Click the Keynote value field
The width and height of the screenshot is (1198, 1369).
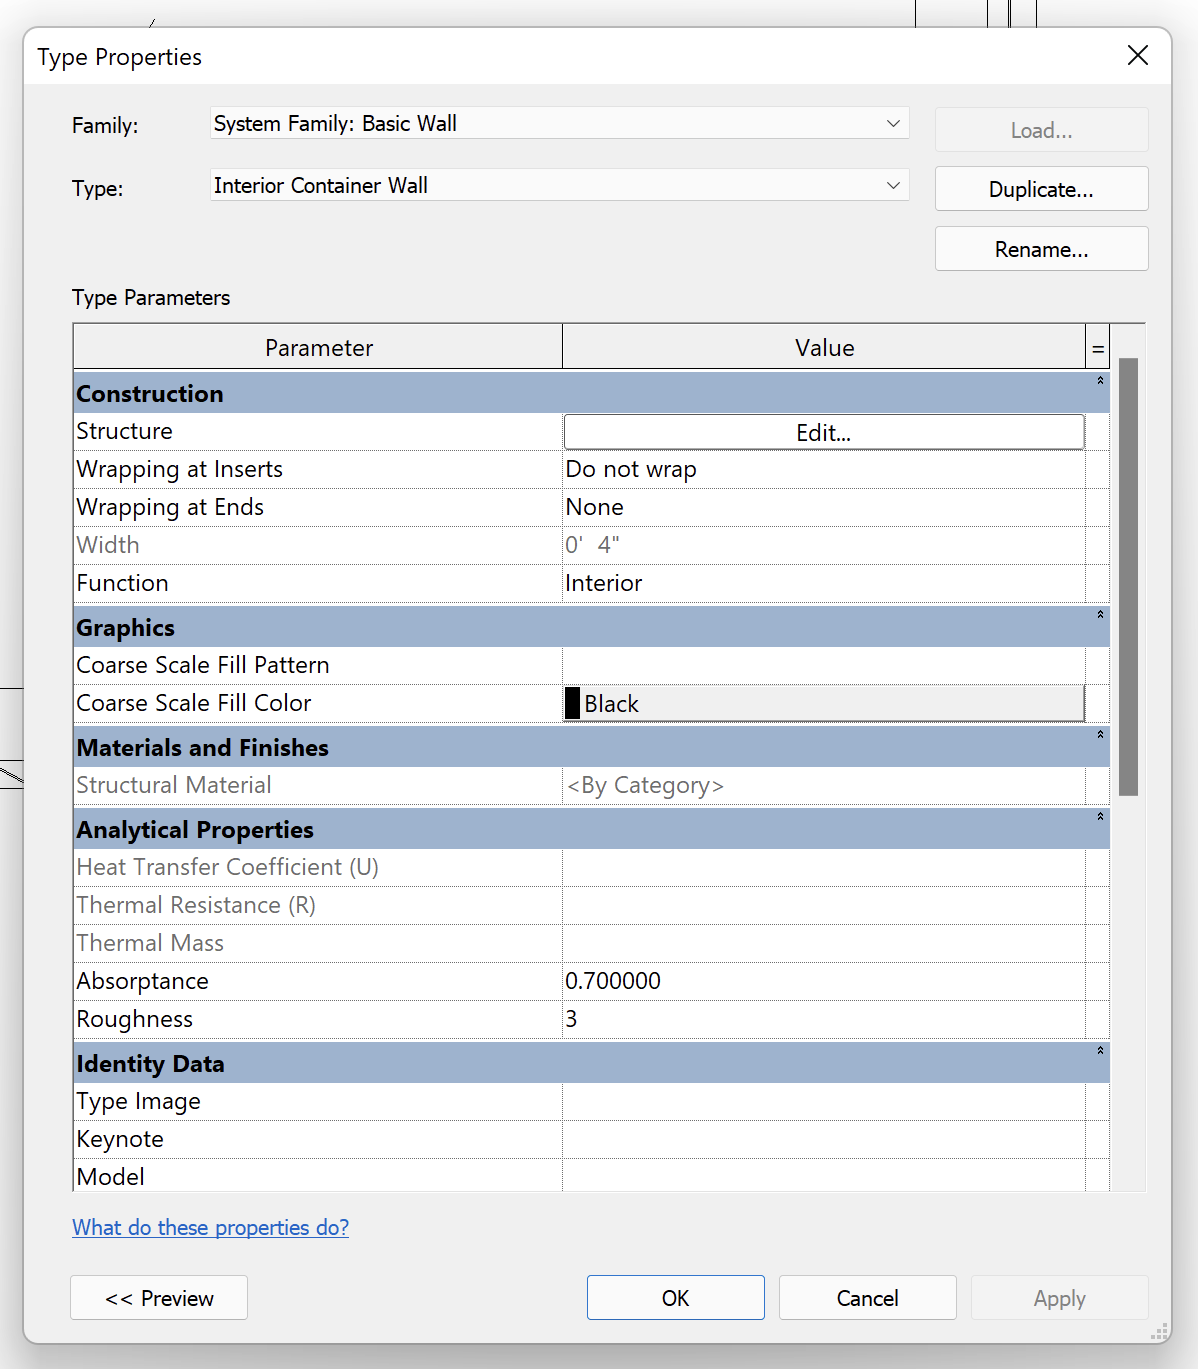click(x=823, y=1139)
